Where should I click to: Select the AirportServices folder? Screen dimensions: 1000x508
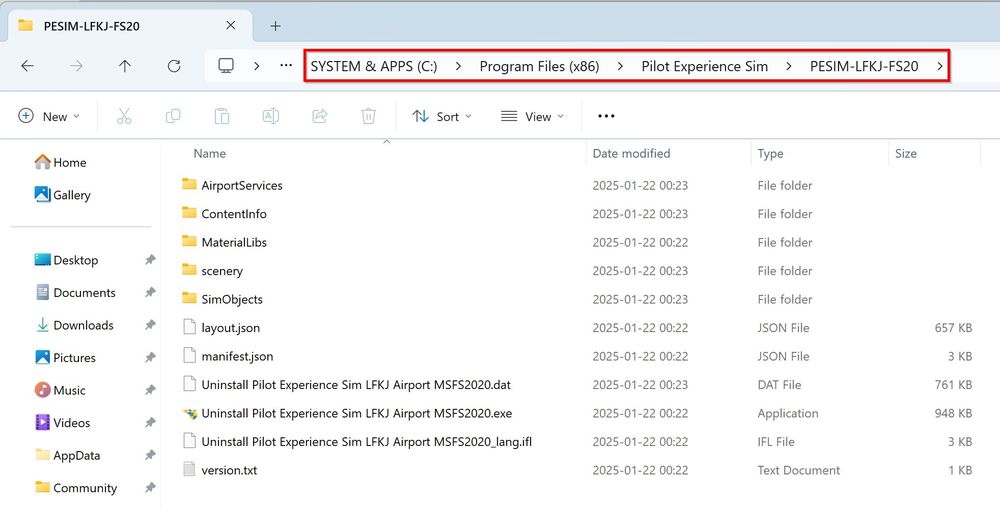point(242,185)
